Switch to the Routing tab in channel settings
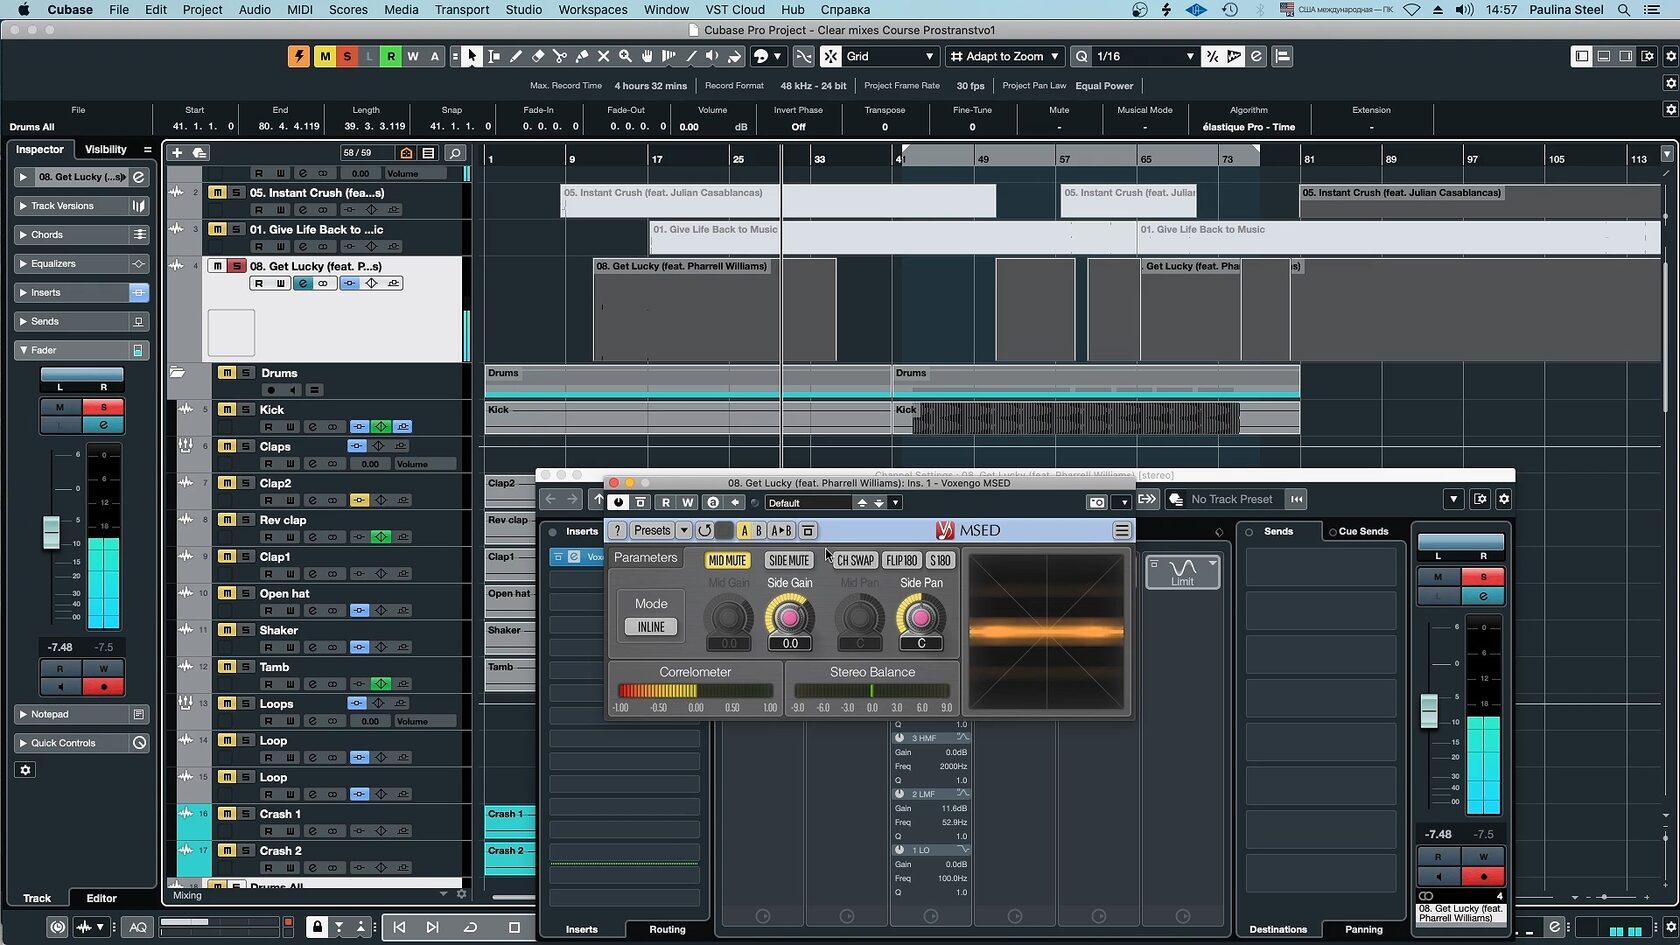 [x=667, y=929]
